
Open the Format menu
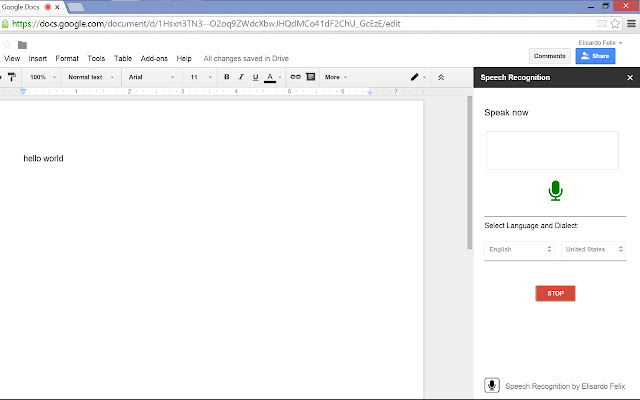[67, 58]
